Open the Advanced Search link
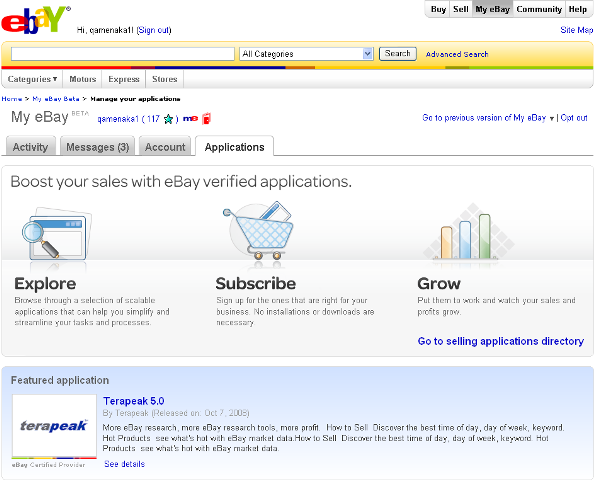 (x=457, y=54)
